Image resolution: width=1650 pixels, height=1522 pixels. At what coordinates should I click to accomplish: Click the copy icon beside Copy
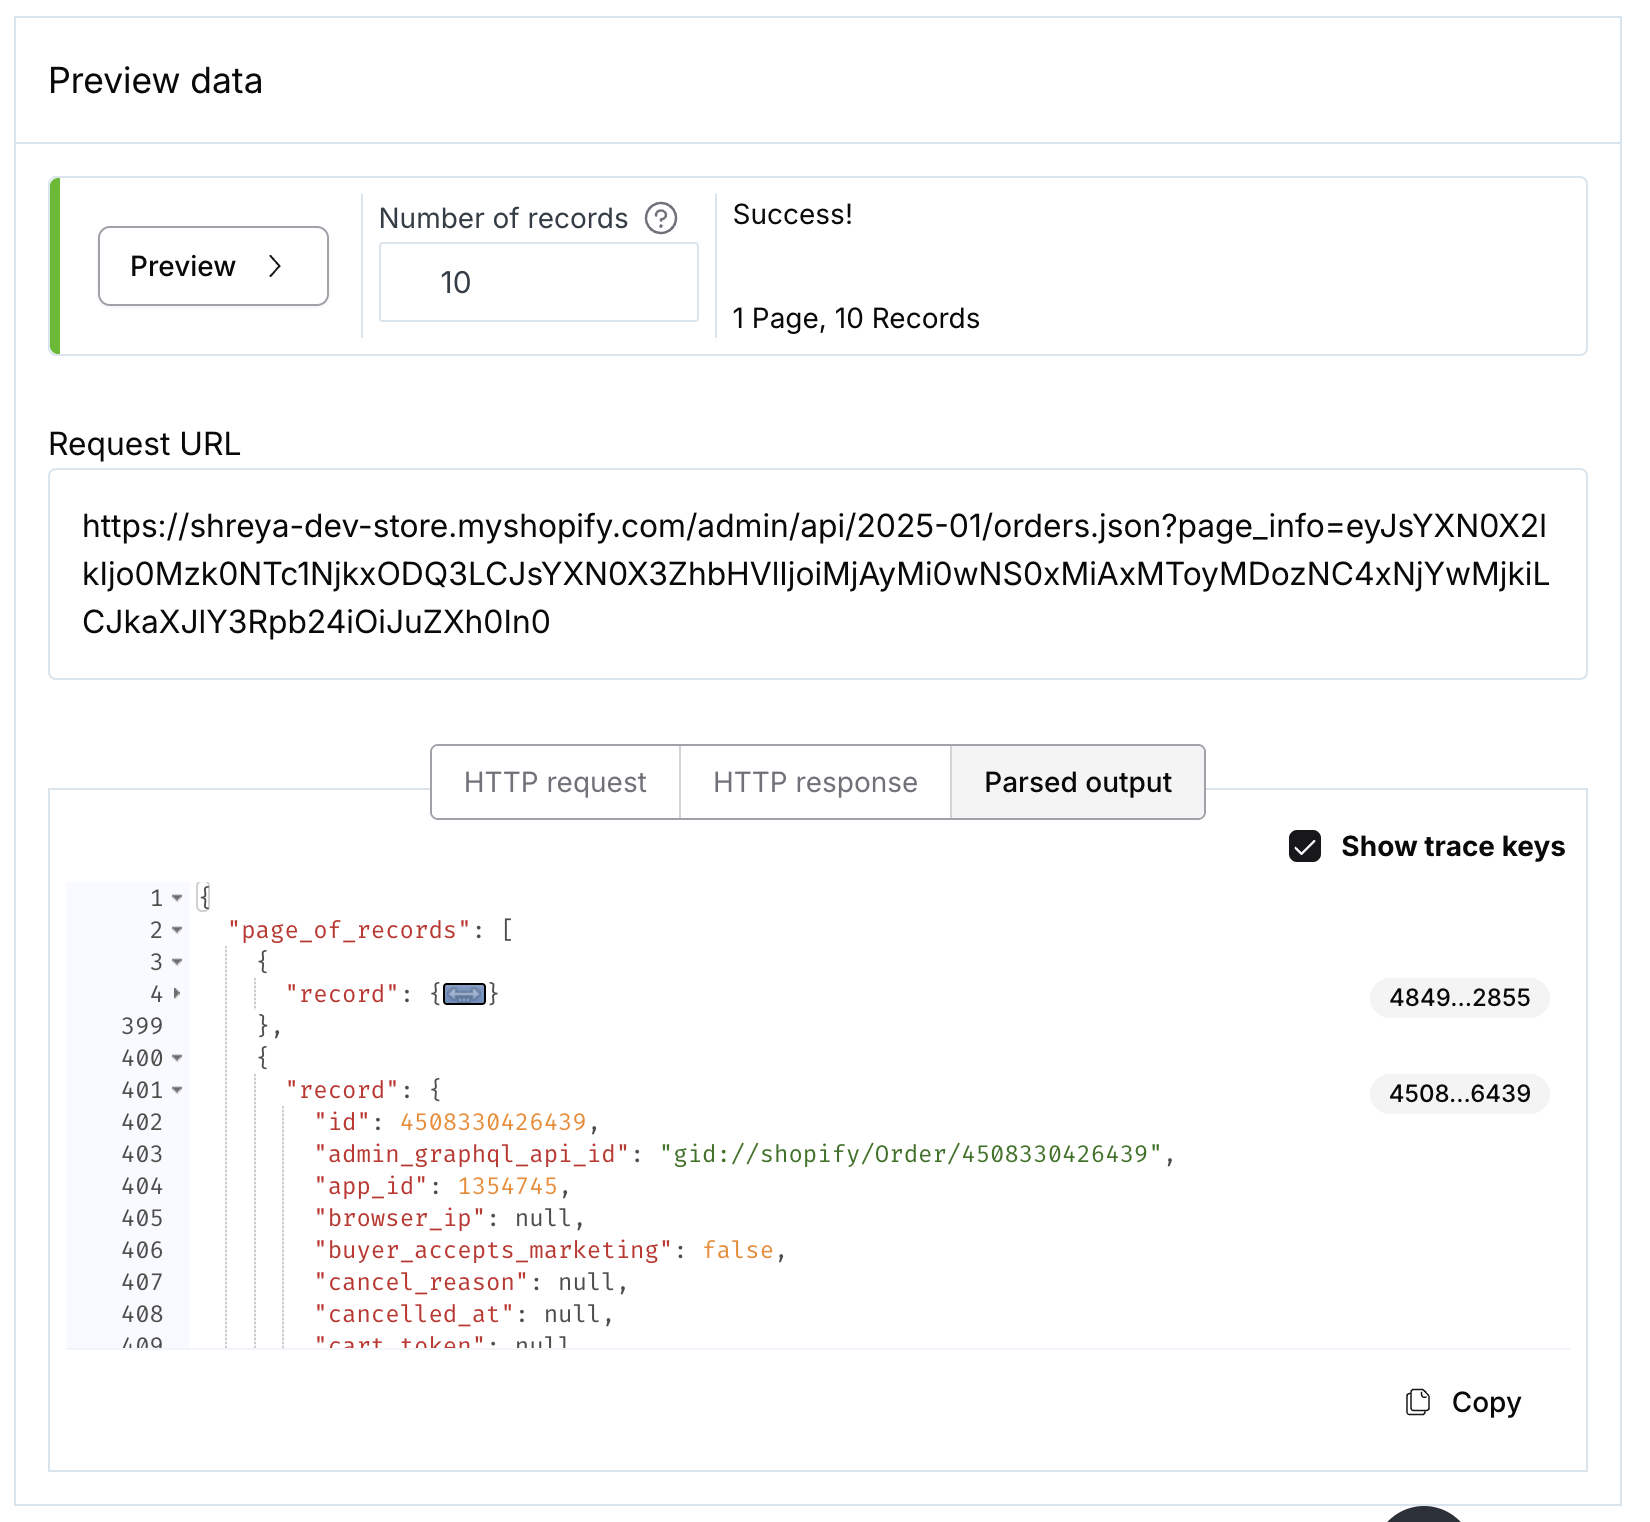coord(1417,1402)
